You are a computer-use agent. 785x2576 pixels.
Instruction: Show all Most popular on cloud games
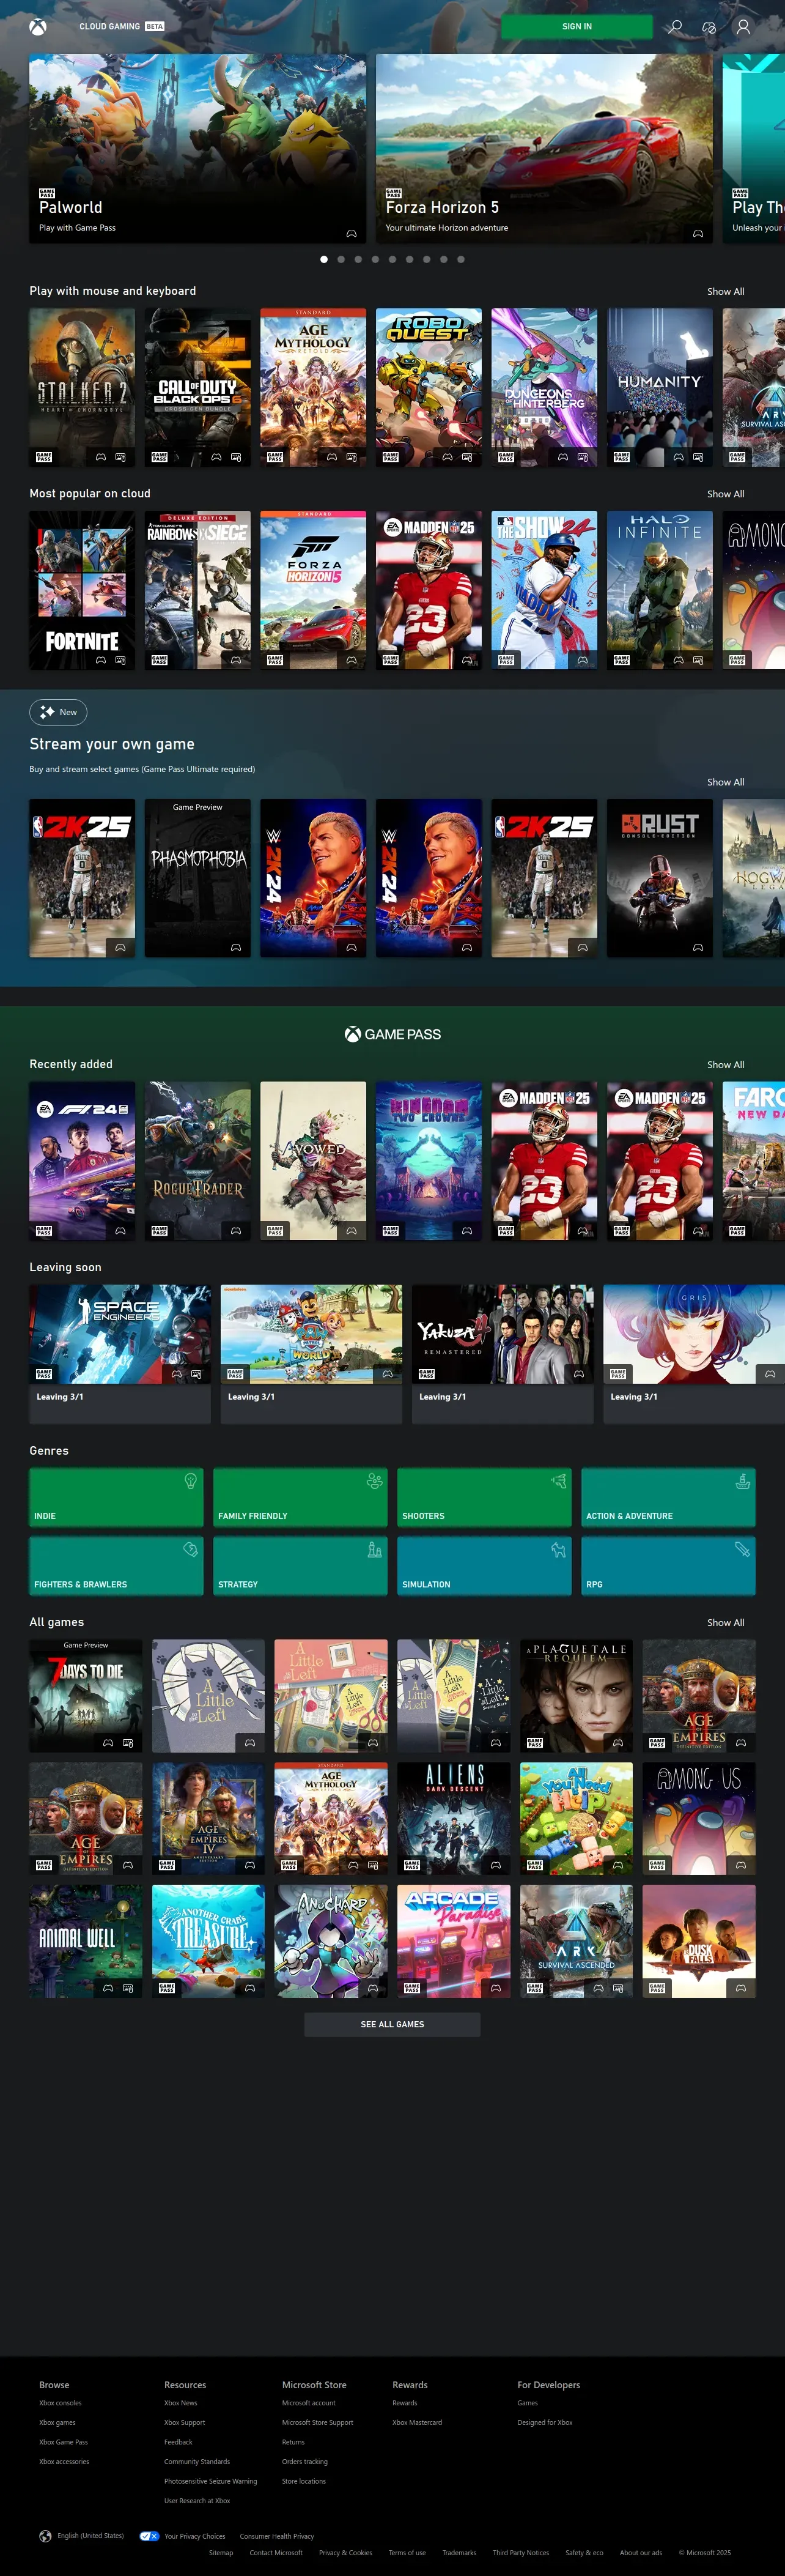click(x=726, y=494)
